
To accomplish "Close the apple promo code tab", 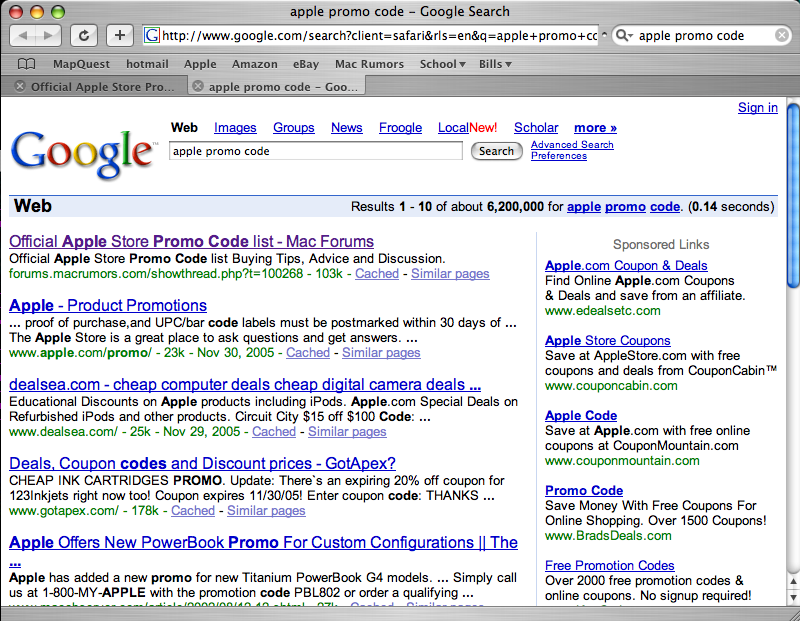I will [198, 86].
